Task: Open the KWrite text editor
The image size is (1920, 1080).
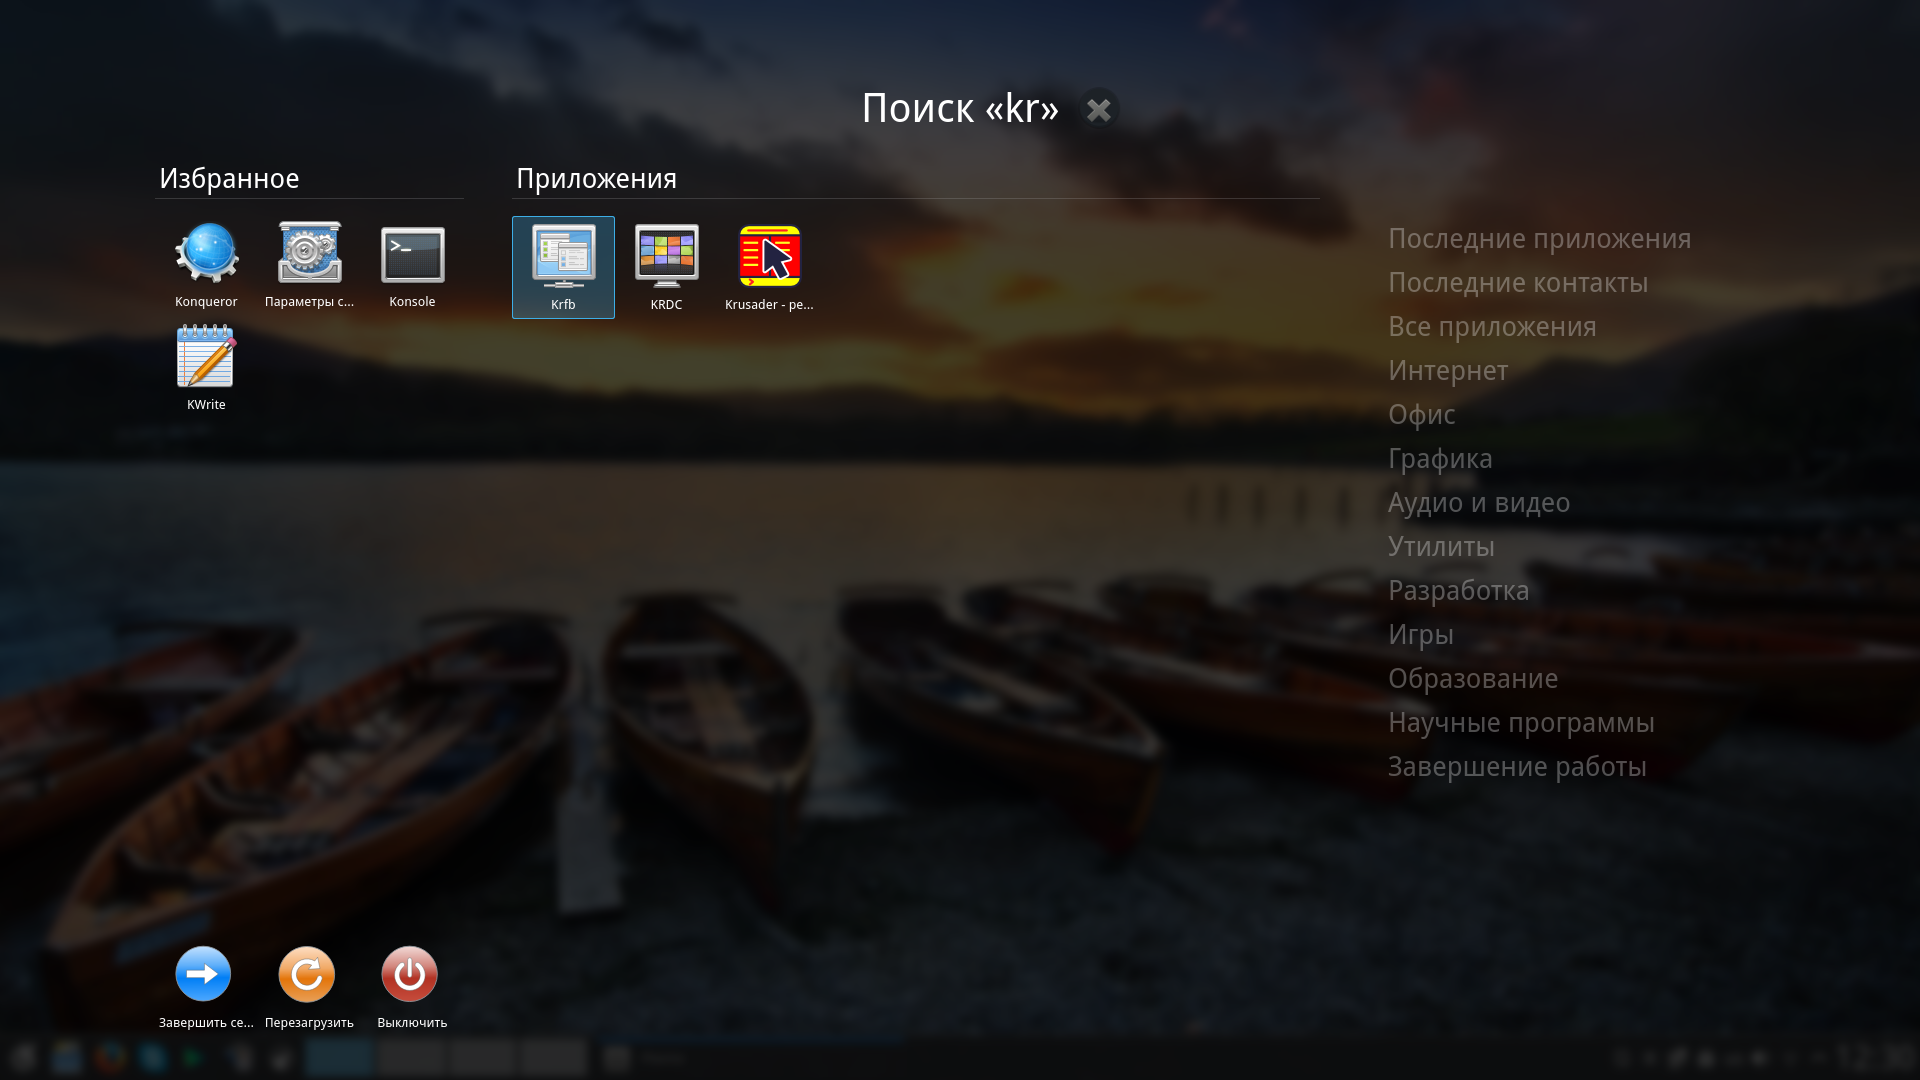Action: (206, 366)
